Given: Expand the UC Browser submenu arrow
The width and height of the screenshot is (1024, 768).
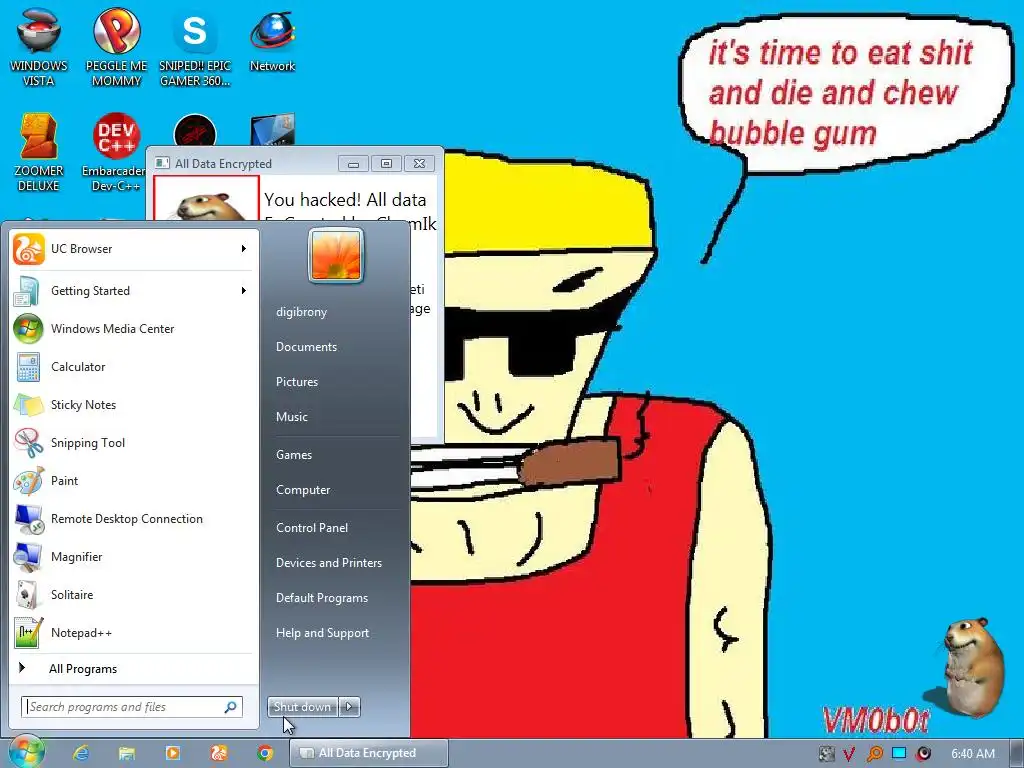Looking at the screenshot, I should (x=244, y=249).
